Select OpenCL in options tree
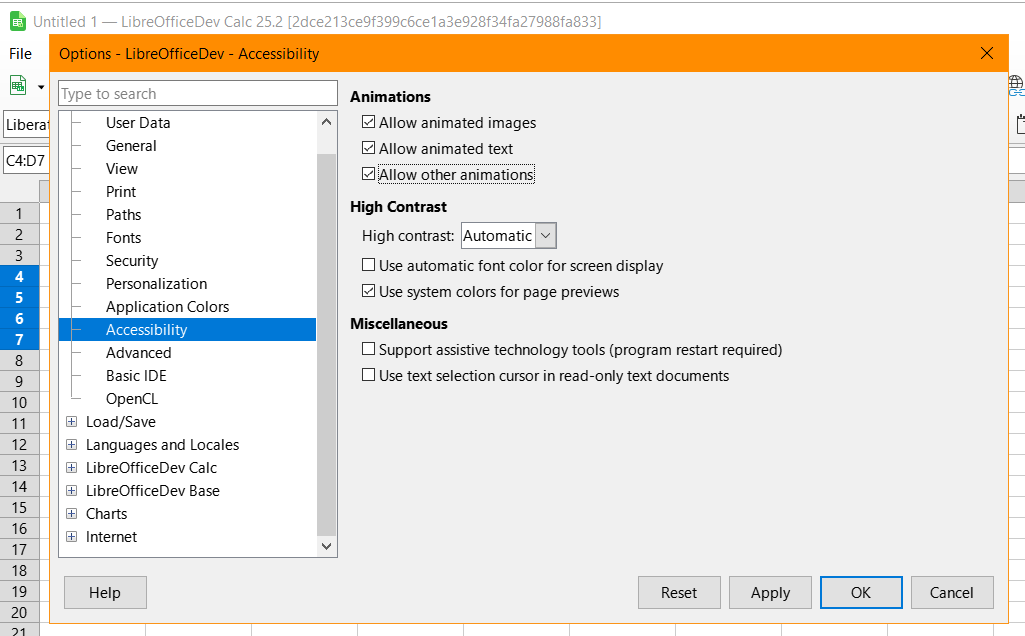The width and height of the screenshot is (1025, 636). coord(132,399)
